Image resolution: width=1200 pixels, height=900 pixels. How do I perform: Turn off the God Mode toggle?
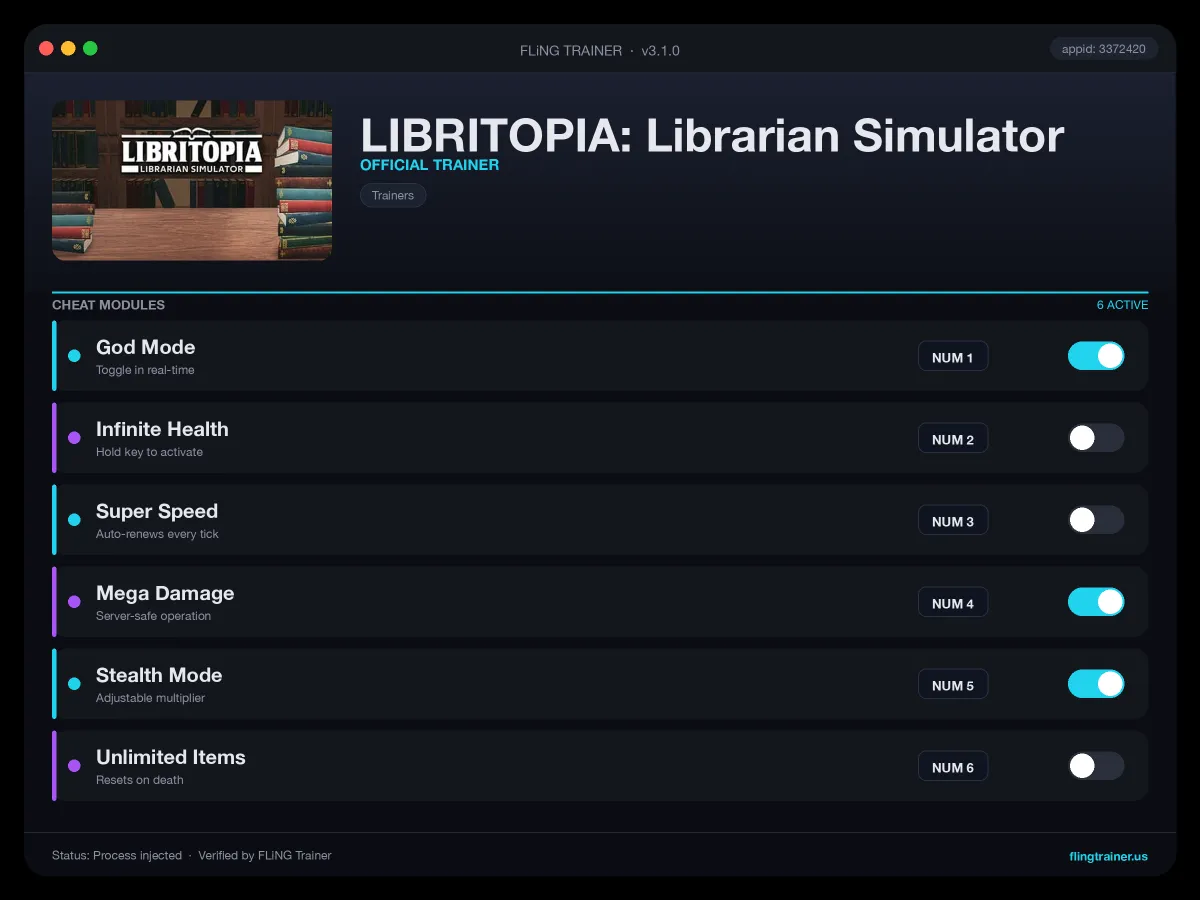click(x=1096, y=356)
